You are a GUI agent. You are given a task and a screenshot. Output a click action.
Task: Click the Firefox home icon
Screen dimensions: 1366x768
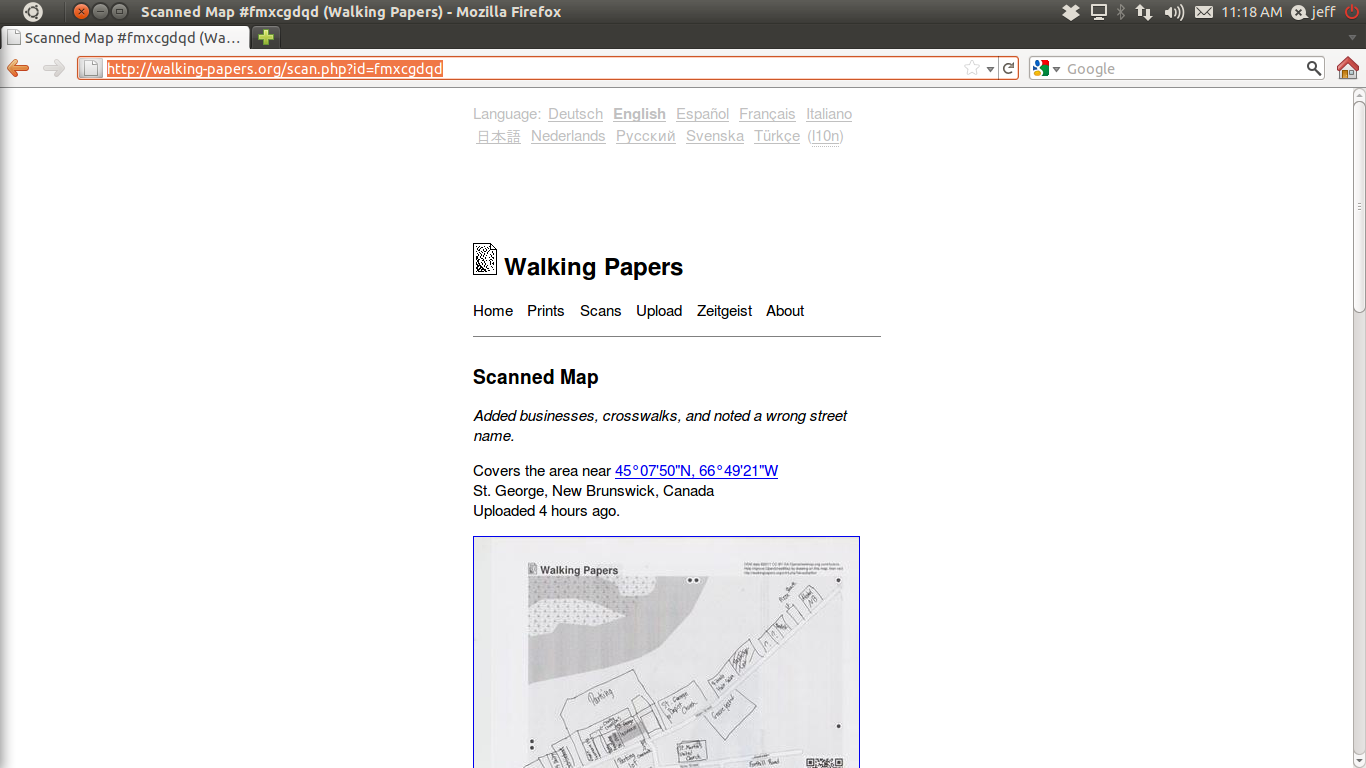(x=1347, y=68)
